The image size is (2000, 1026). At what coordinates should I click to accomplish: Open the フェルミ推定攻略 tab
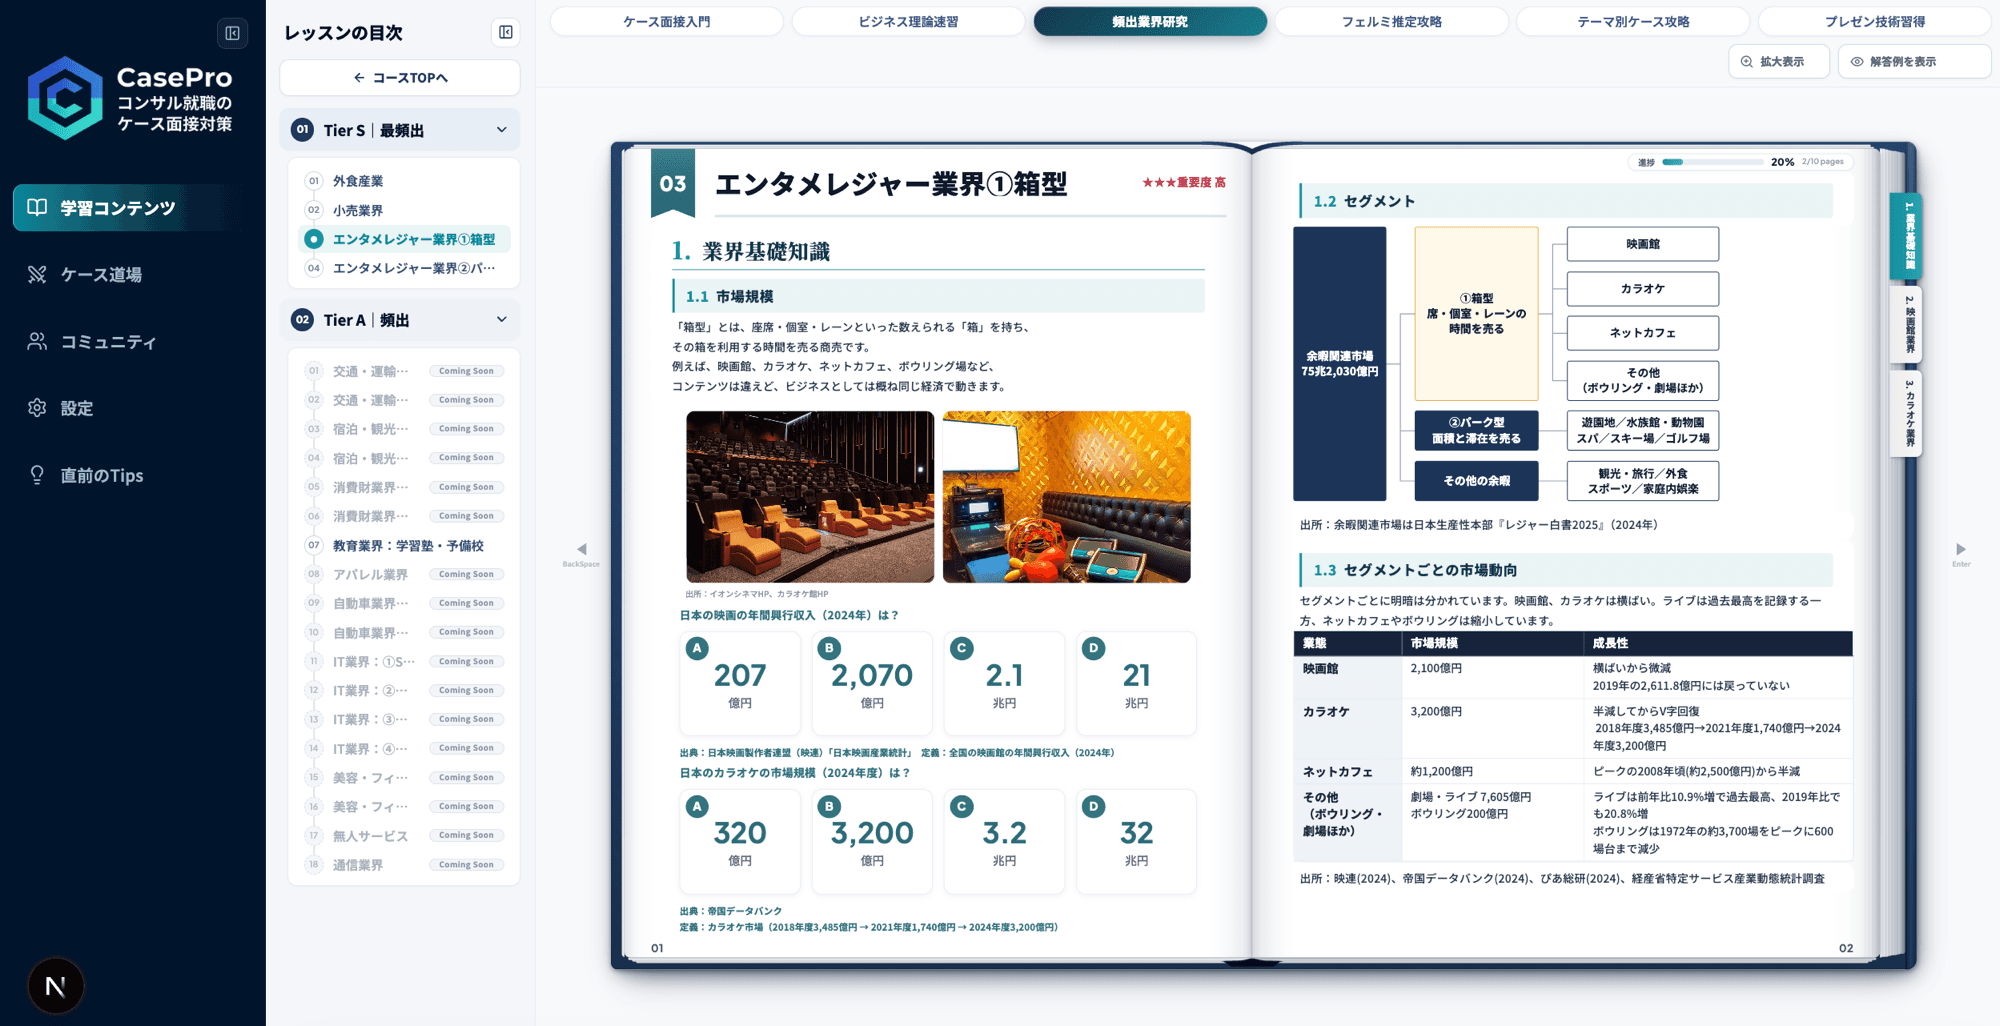pos(1392,21)
